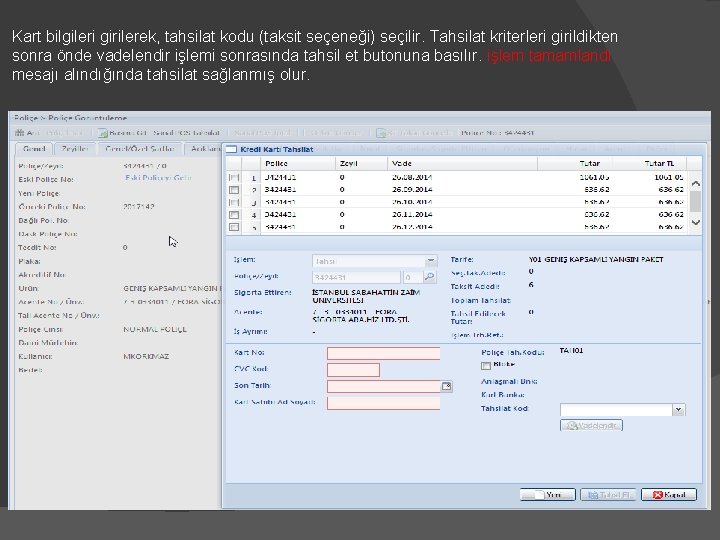
Task: Follow the Eski Poliçeyi Getir link
Action: pyautogui.click(x=158, y=177)
